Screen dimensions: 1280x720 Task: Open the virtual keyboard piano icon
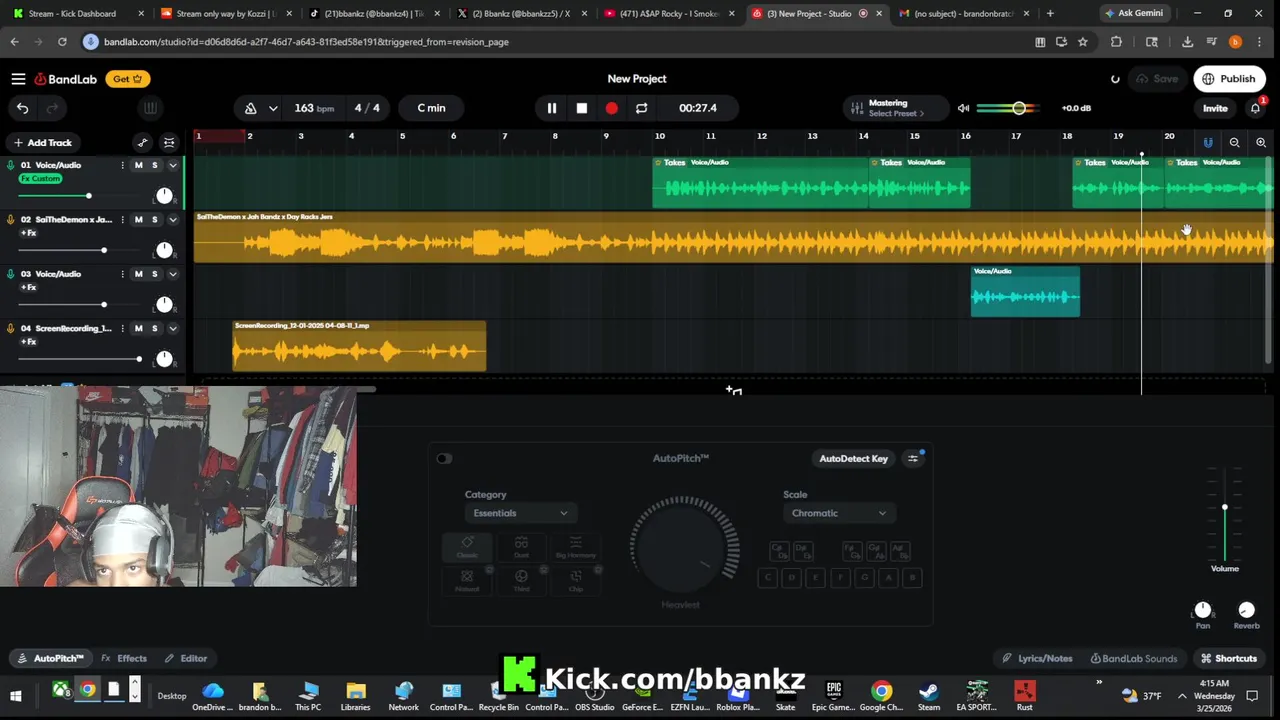click(x=150, y=108)
